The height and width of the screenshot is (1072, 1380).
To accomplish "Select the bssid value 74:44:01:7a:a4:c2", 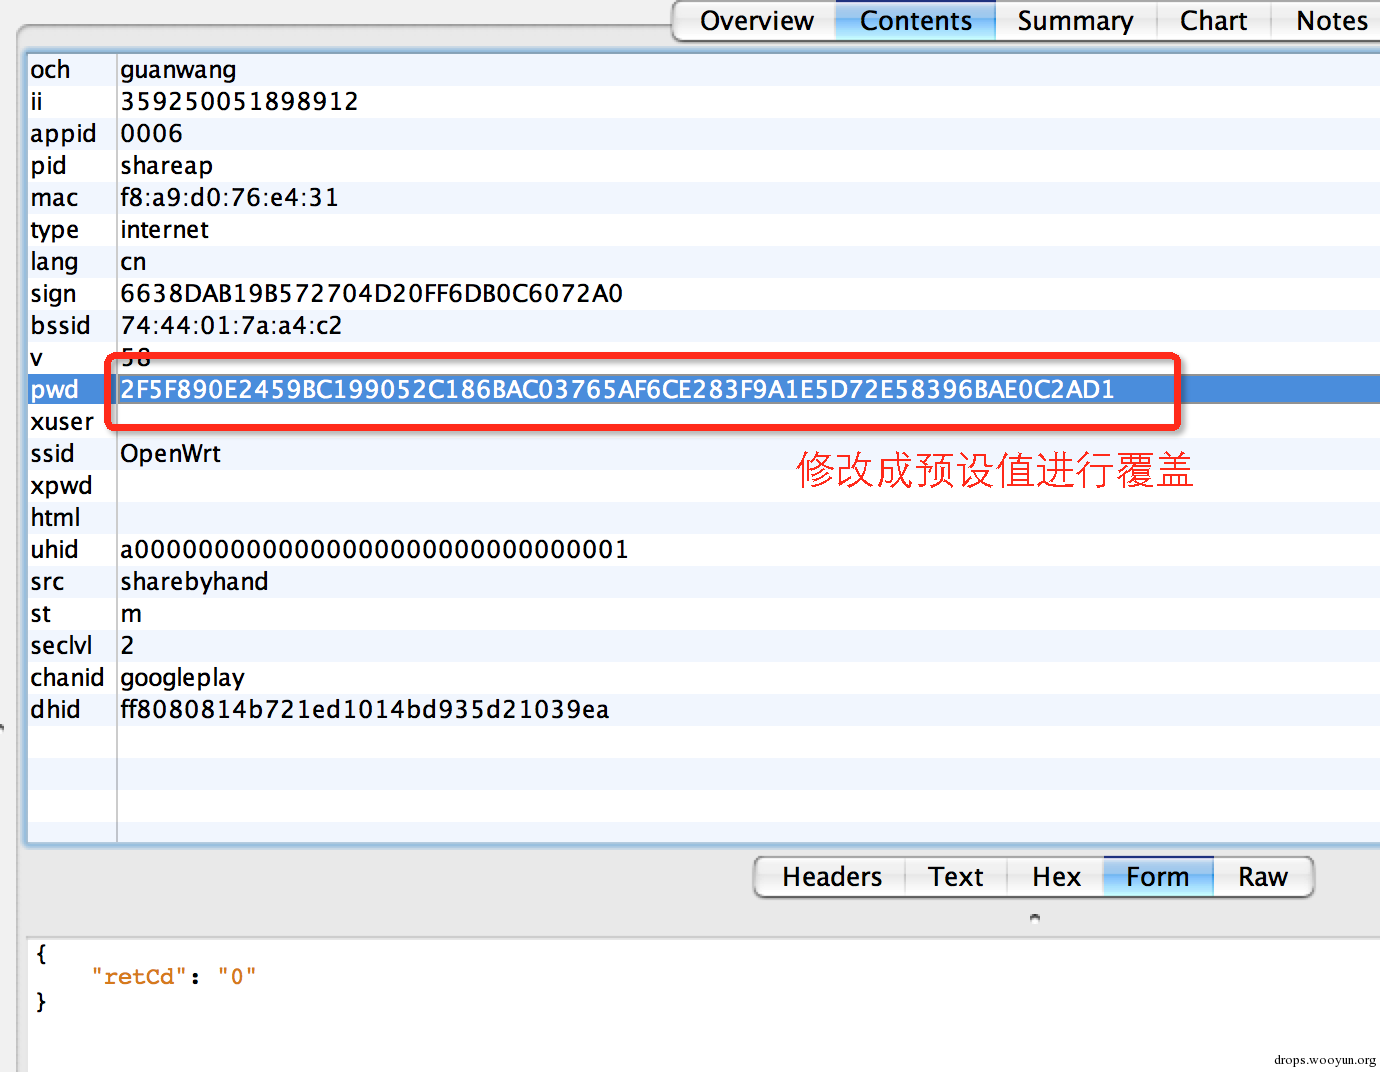I will coord(231,326).
